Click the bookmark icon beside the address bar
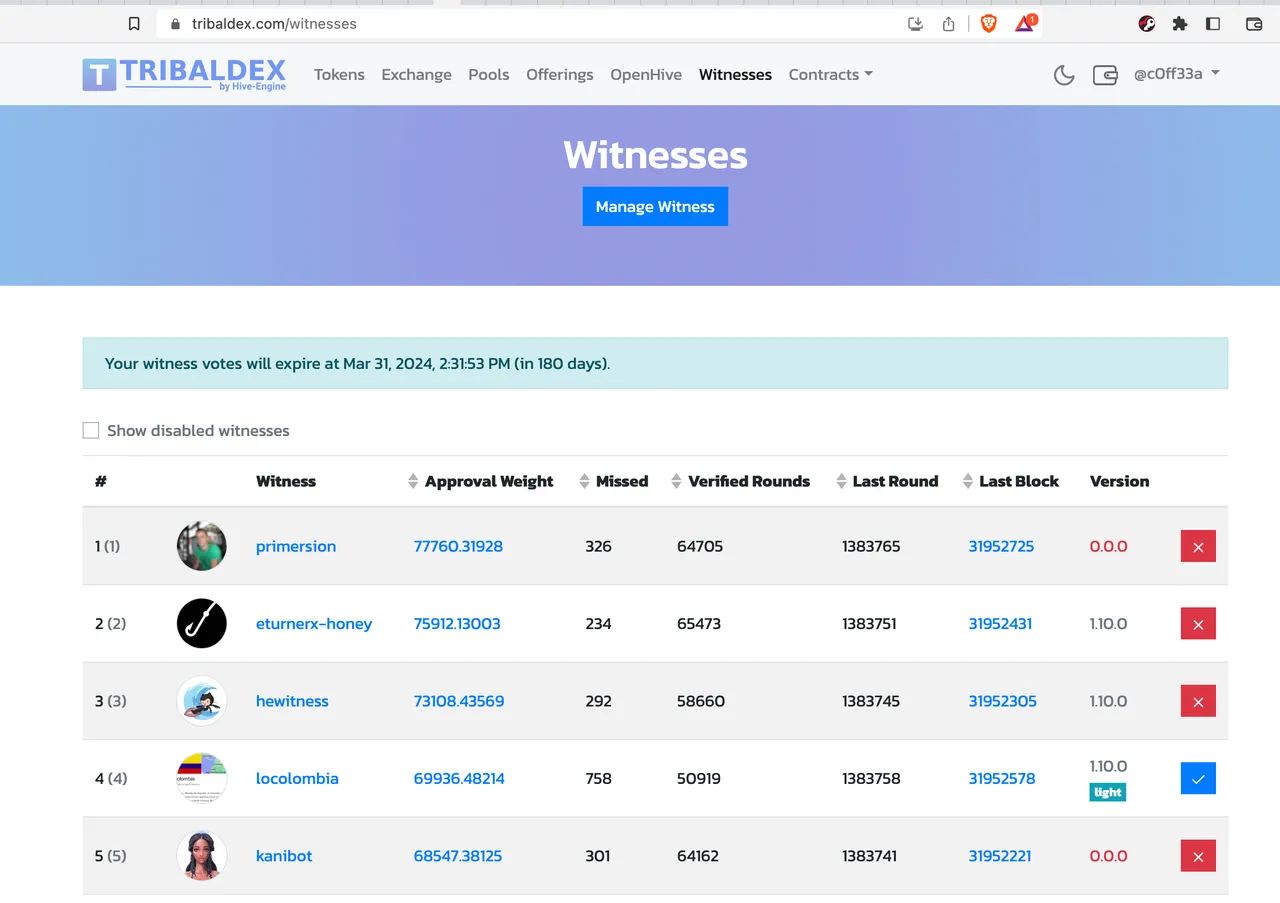The image size is (1280, 903). (x=134, y=24)
